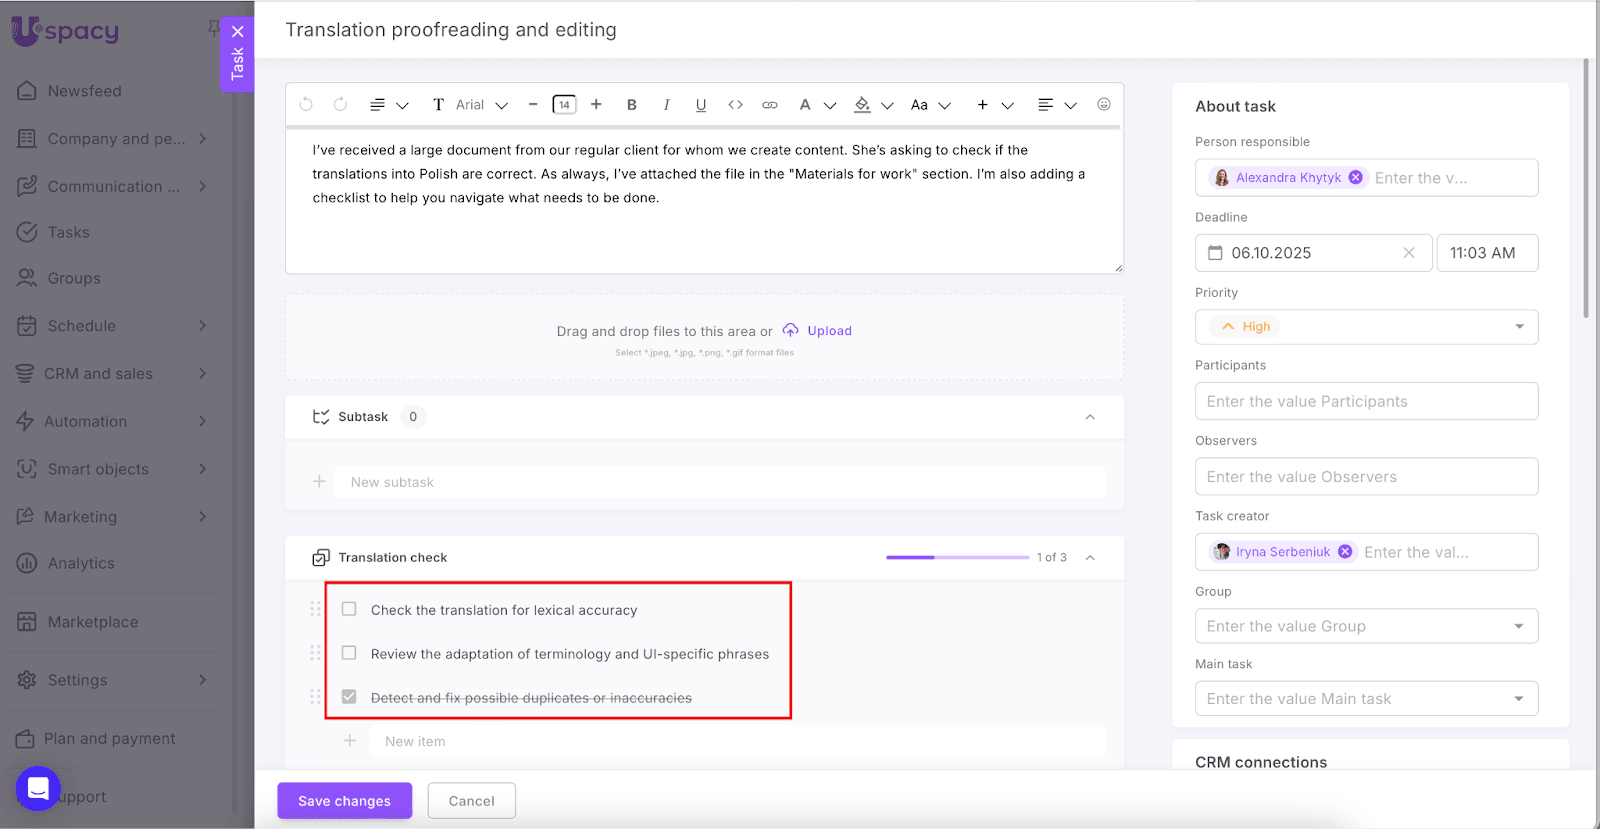1600x829 pixels.
Task: Click the Save changes button
Action: pyautogui.click(x=344, y=801)
